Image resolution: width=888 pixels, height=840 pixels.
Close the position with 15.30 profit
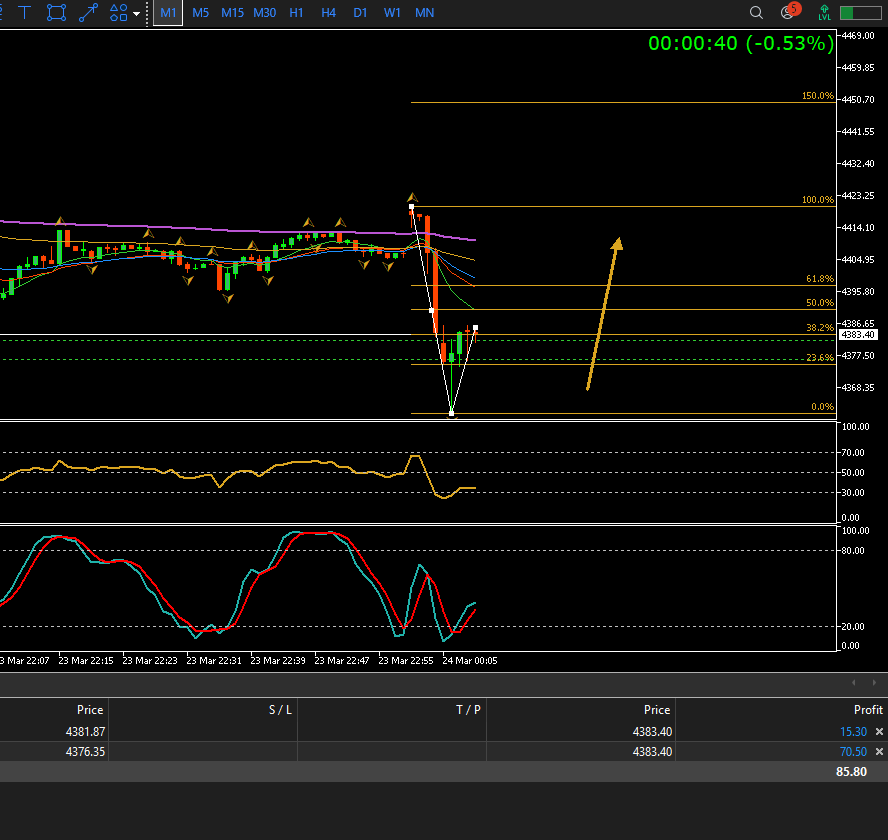[x=879, y=732]
